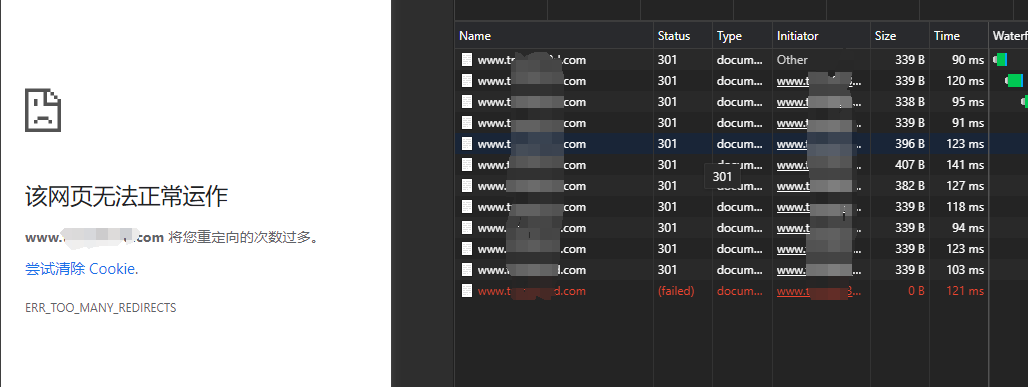The height and width of the screenshot is (387, 1028).
Task: Click the document icon of the 396 B request
Action: point(467,144)
